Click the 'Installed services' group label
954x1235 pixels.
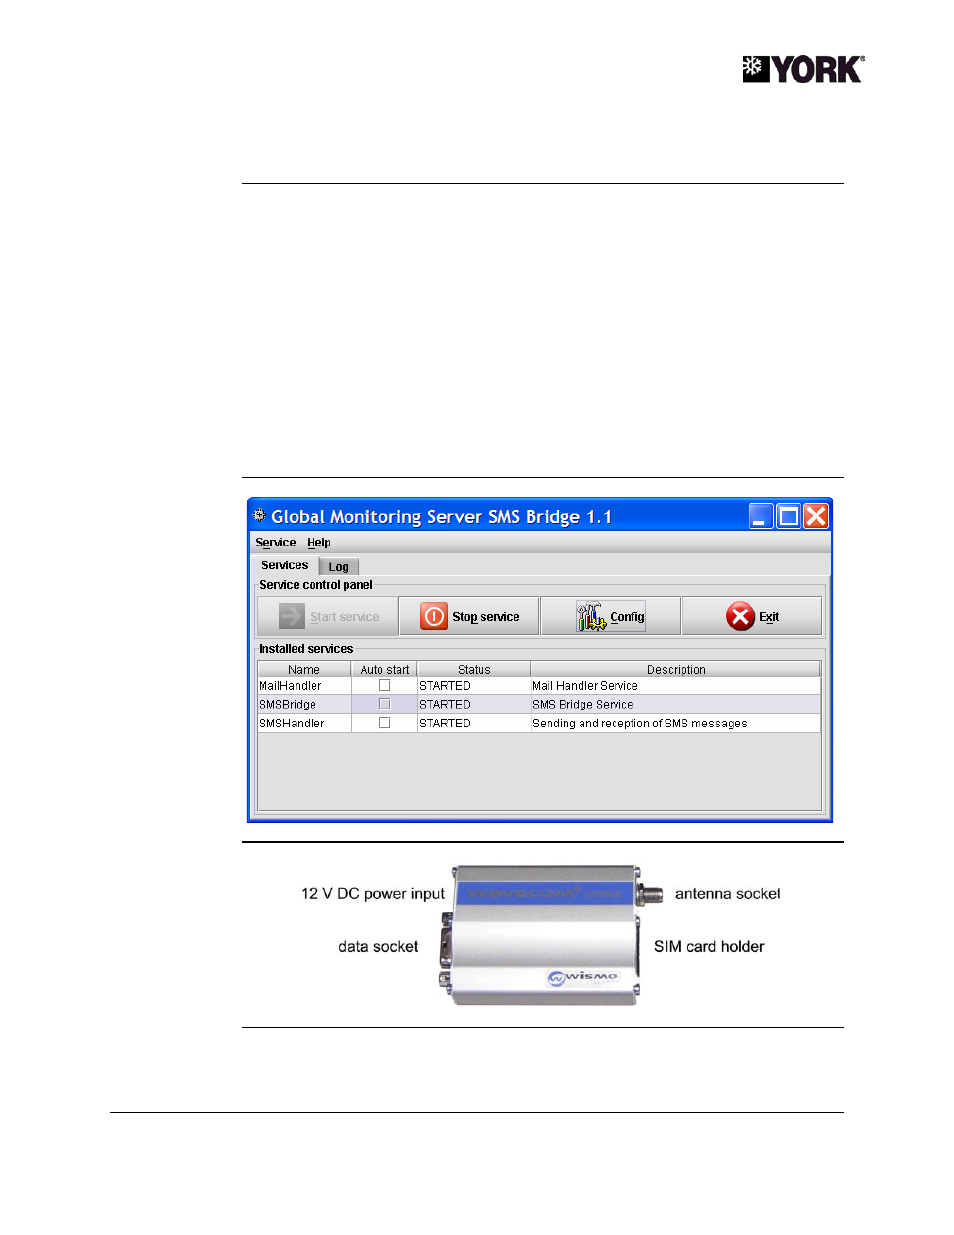point(306,649)
